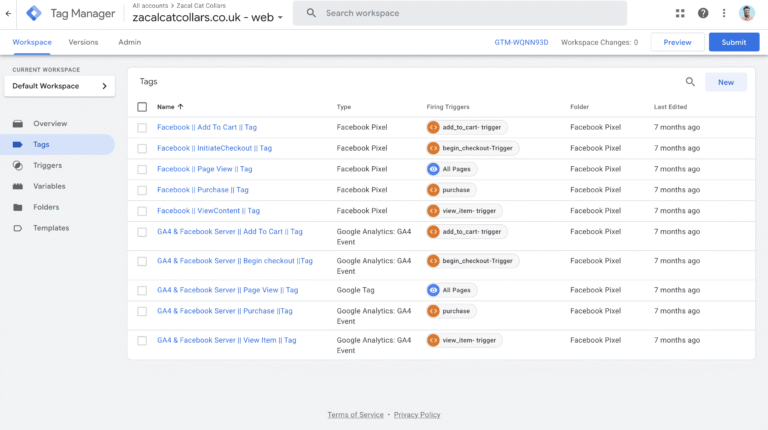The image size is (768, 430).
Task: Open the Google apps grid icon
Action: pos(681,13)
